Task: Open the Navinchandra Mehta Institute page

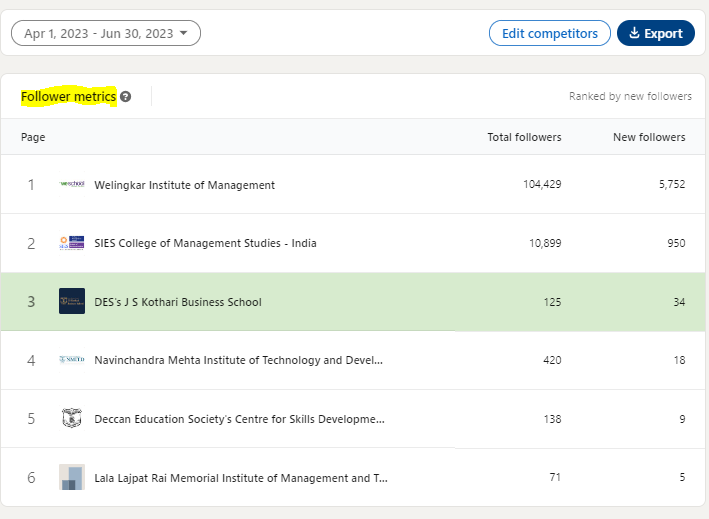Action: tap(238, 360)
